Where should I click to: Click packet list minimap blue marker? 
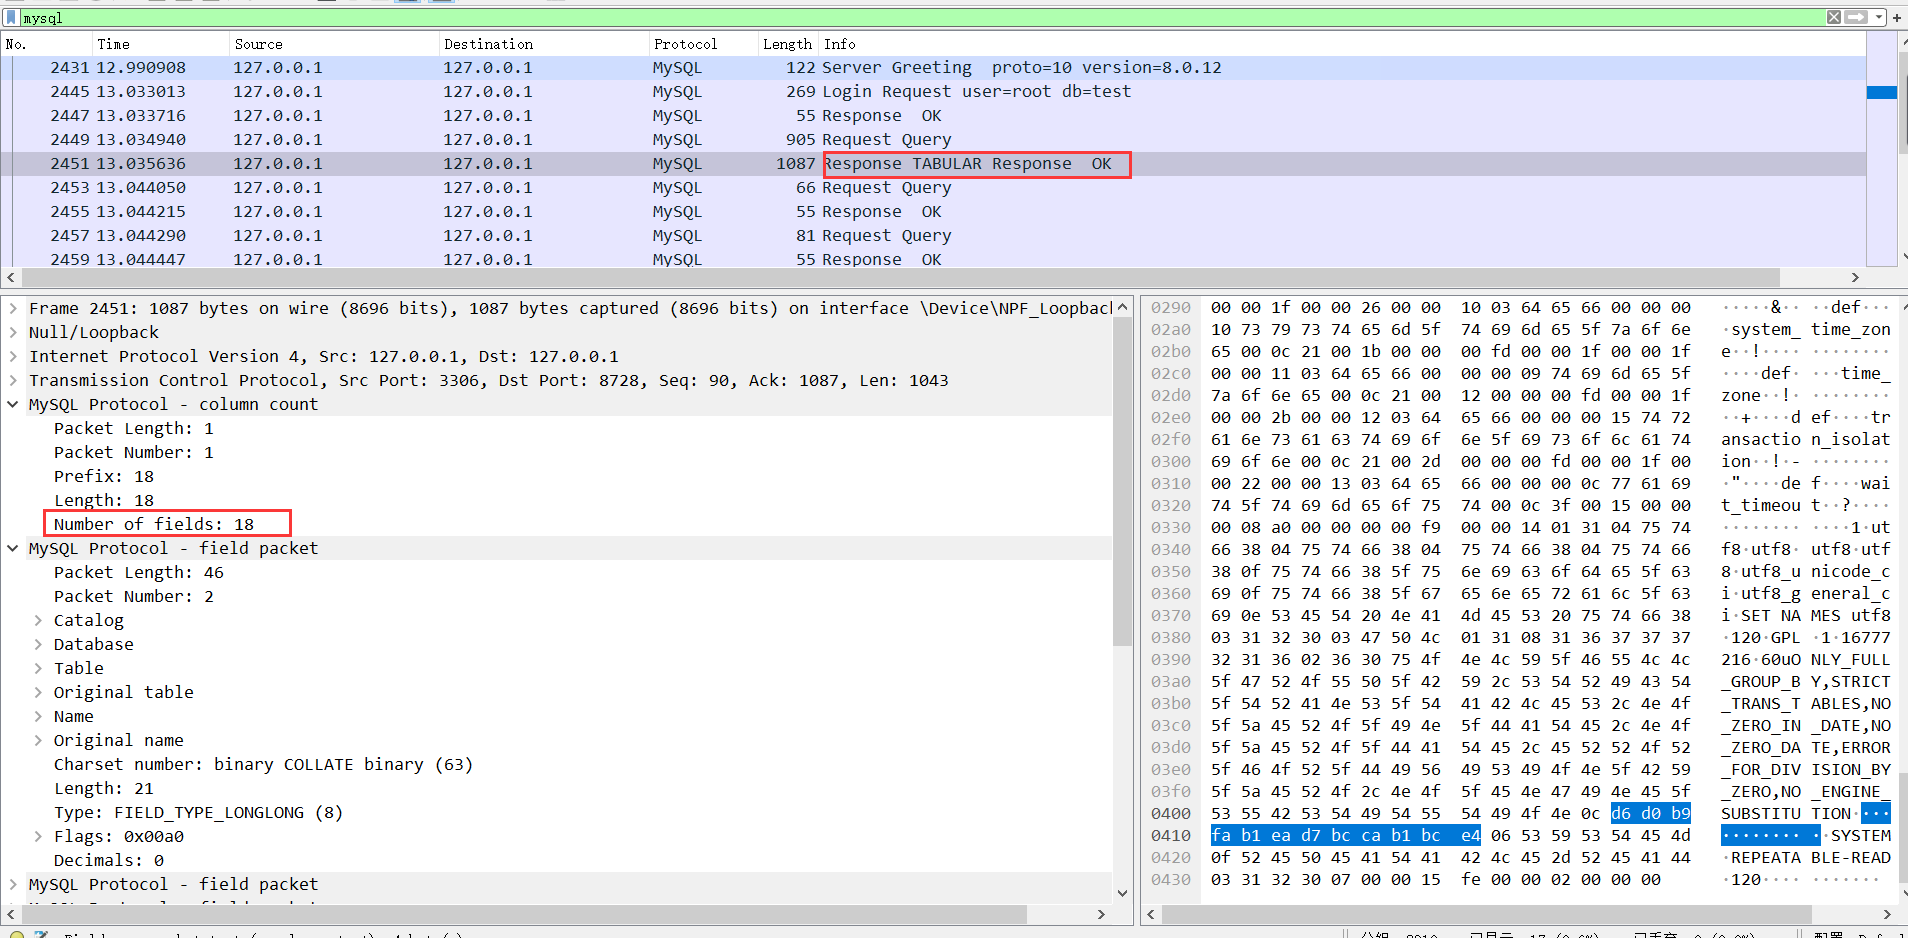(1882, 92)
